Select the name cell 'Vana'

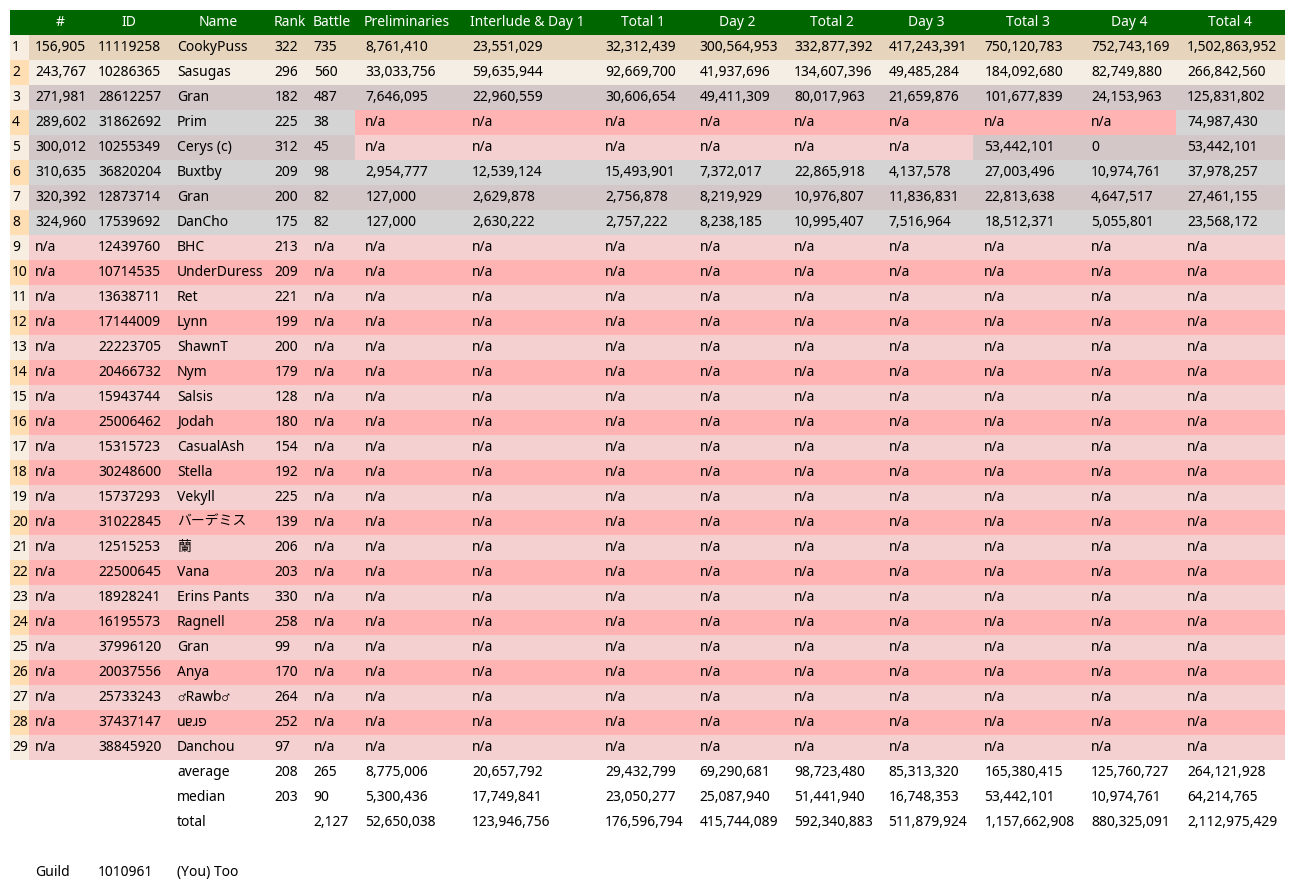tap(193, 571)
